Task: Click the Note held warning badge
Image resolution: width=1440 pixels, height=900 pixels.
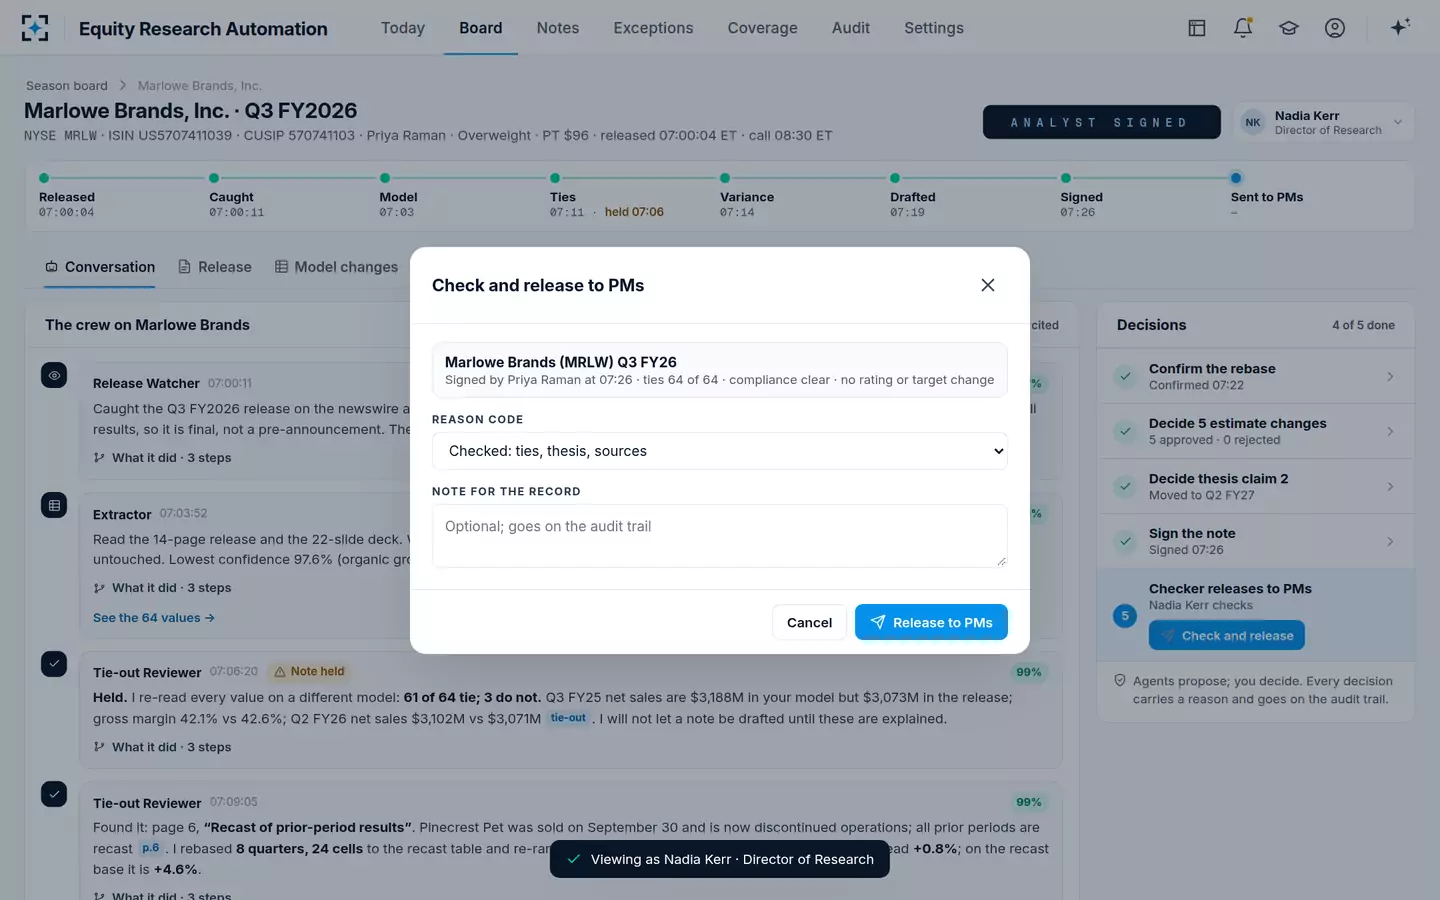Action: coord(309,672)
